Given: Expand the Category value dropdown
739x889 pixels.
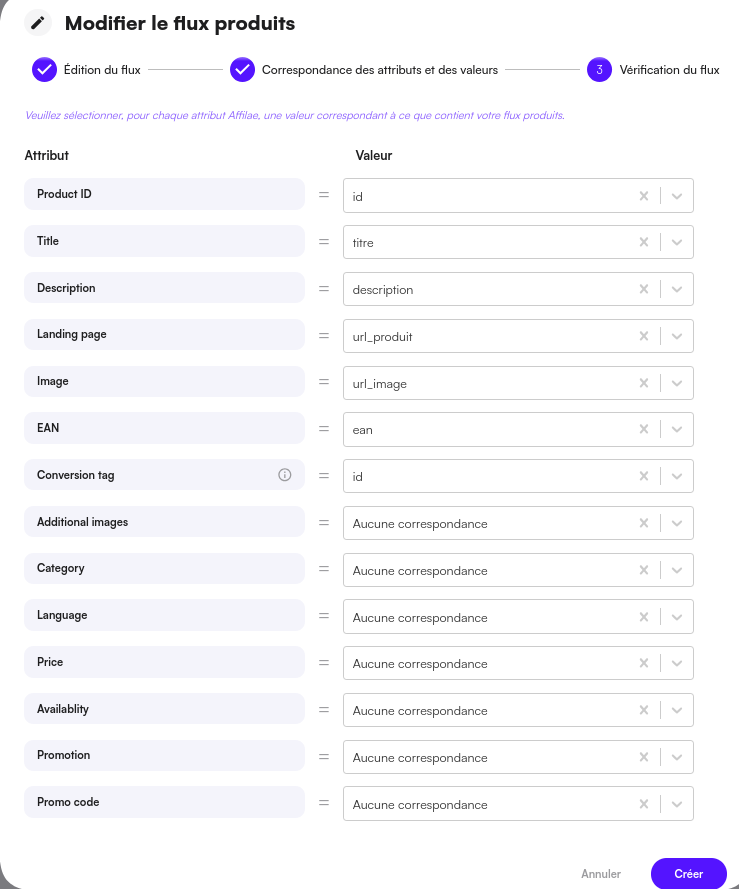Looking at the screenshot, I should pos(677,570).
